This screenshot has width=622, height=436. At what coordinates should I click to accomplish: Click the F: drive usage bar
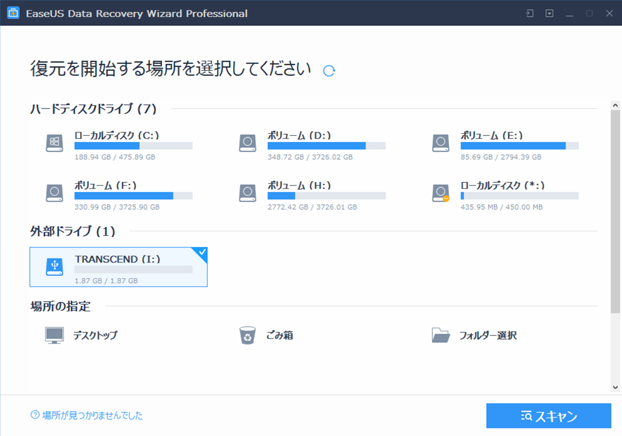pyautogui.click(x=133, y=196)
